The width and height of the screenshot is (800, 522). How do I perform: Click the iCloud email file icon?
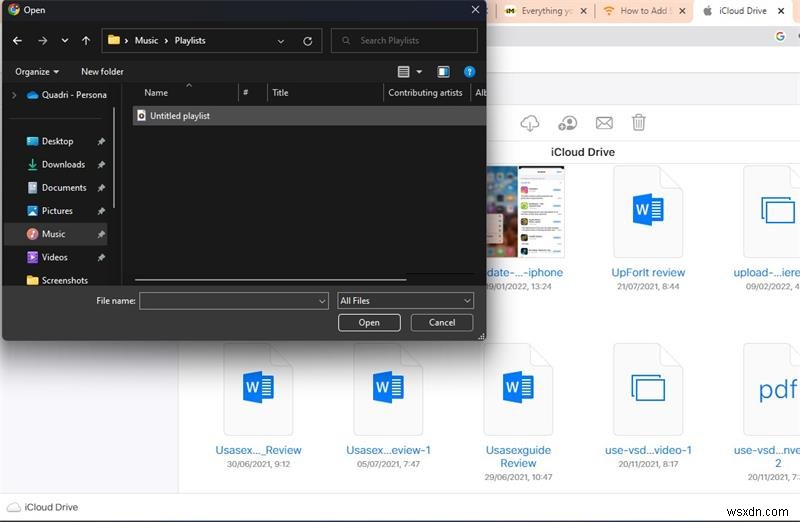[x=604, y=123]
